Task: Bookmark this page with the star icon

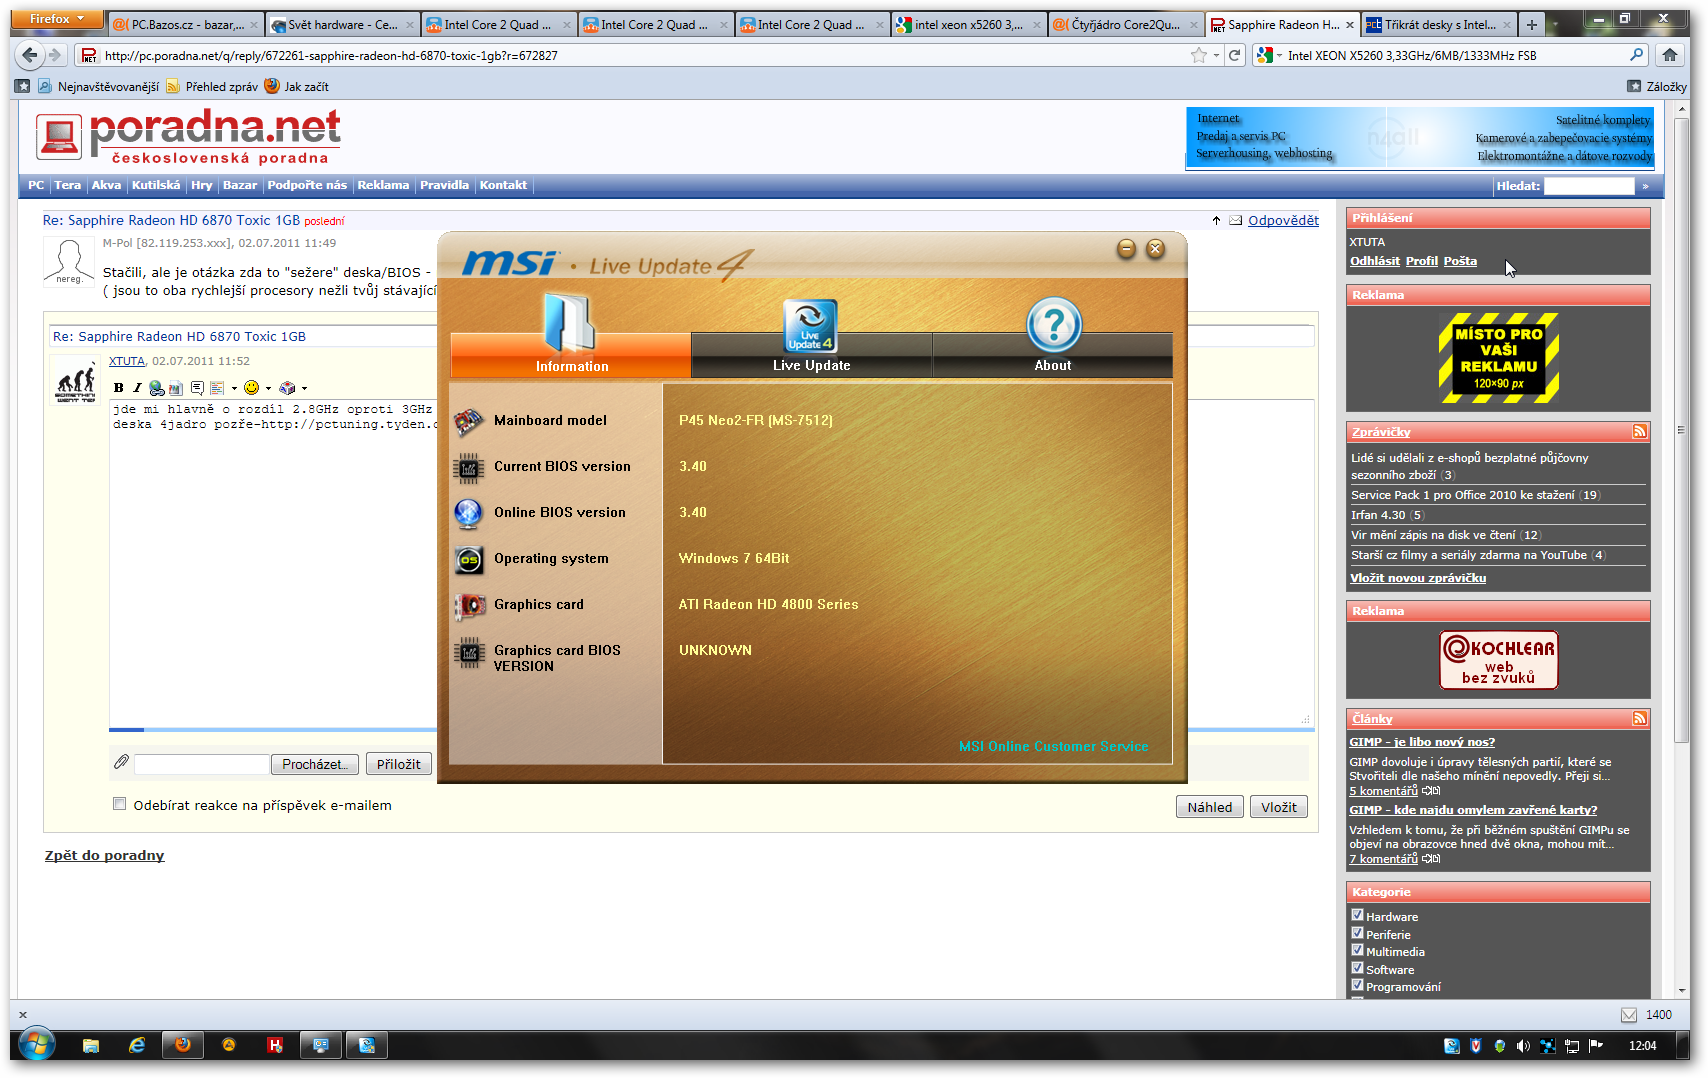Action: coord(1199,56)
